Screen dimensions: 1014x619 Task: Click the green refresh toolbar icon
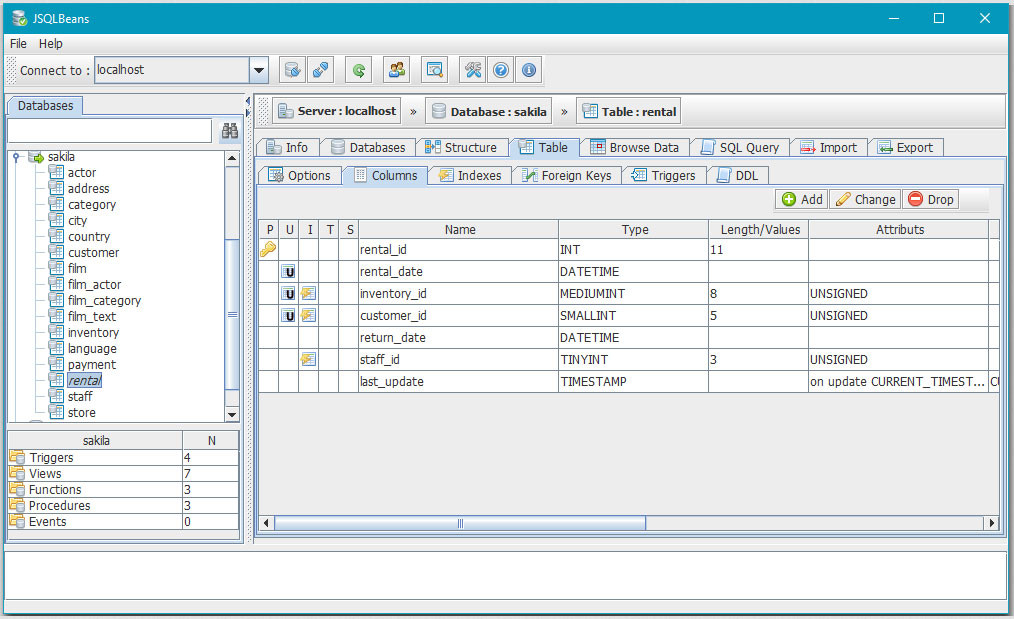point(358,70)
